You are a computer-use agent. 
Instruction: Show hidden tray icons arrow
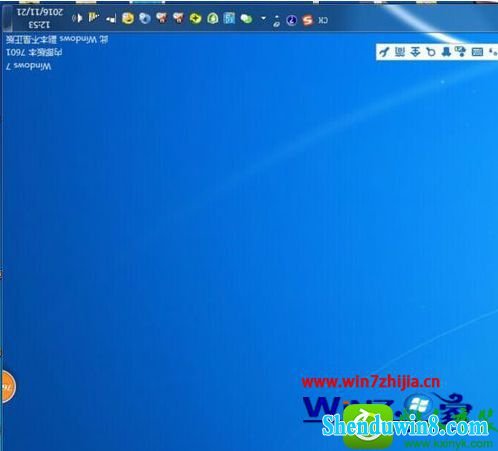pyautogui.click(x=263, y=18)
